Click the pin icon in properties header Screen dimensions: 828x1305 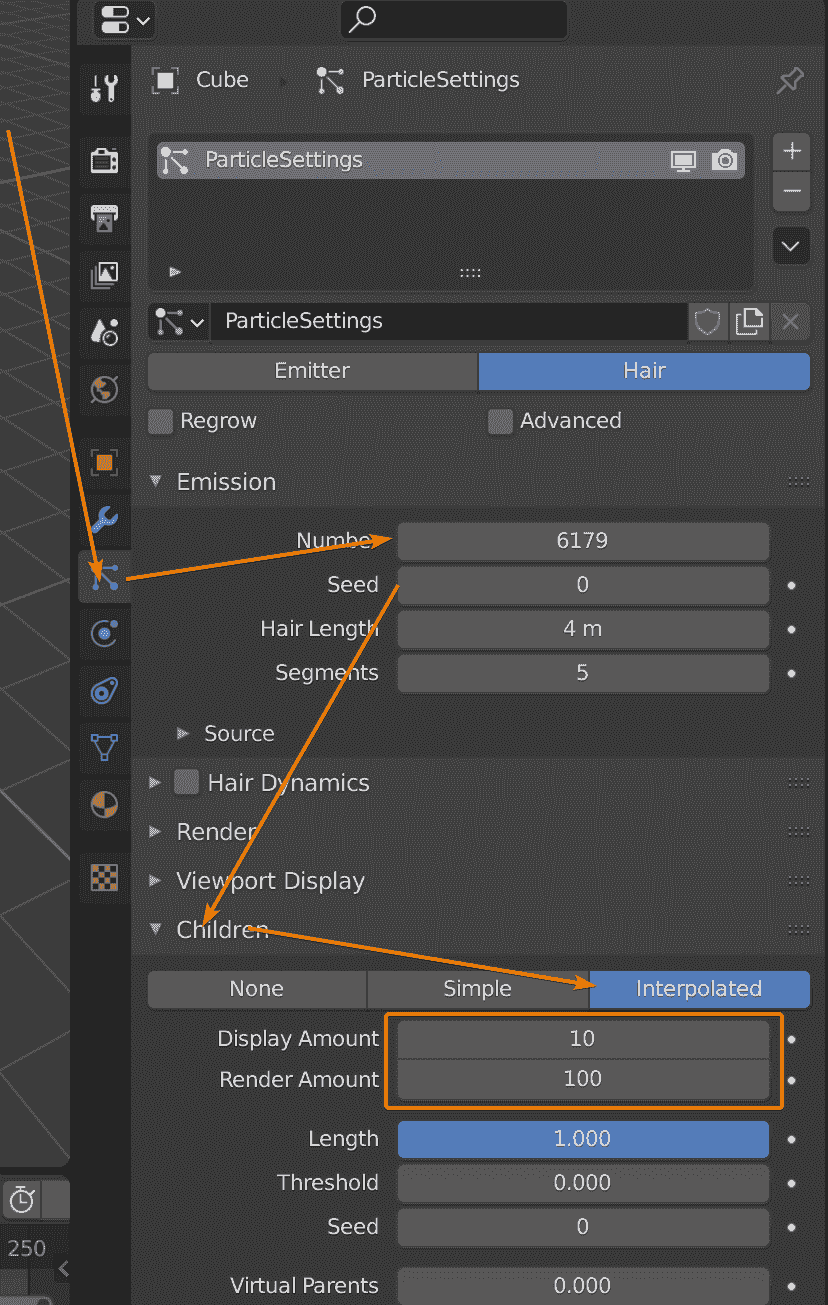[x=790, y=80]
